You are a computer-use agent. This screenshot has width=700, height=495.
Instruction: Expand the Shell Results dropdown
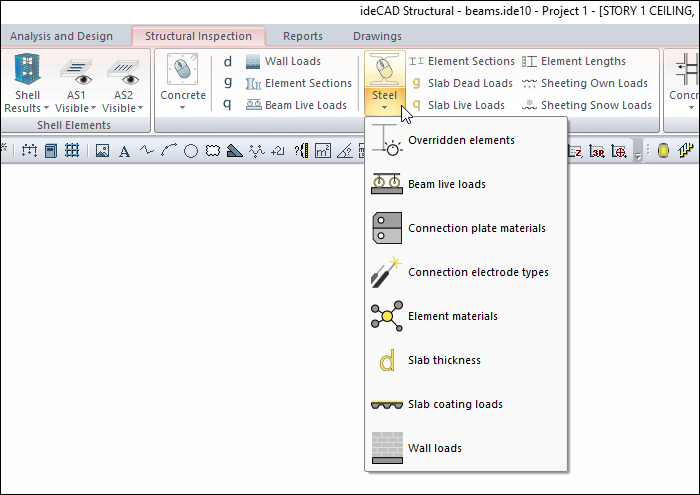pos(28,83)
